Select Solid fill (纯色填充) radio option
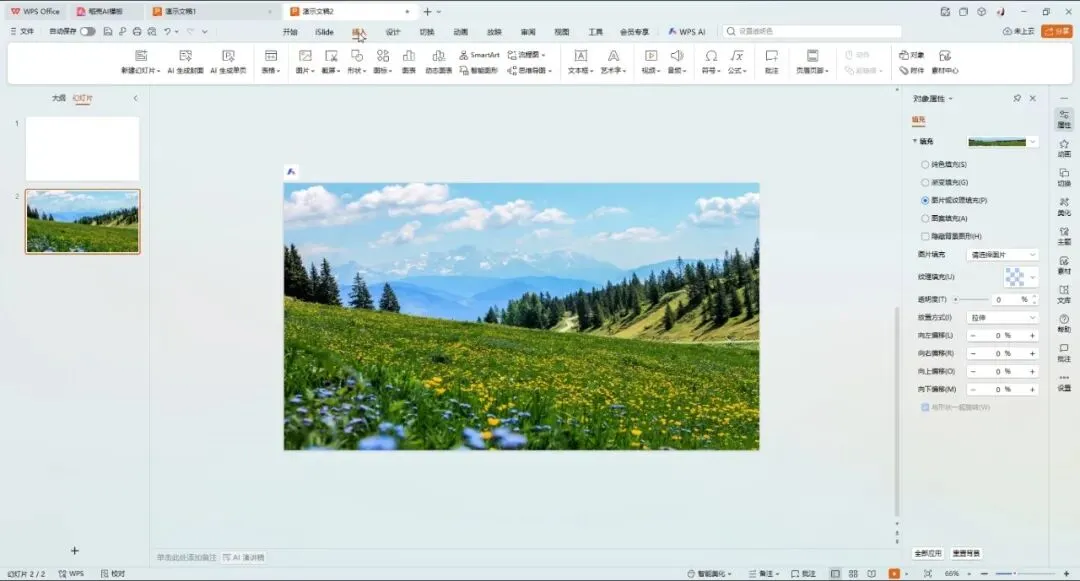 (925, 165)
